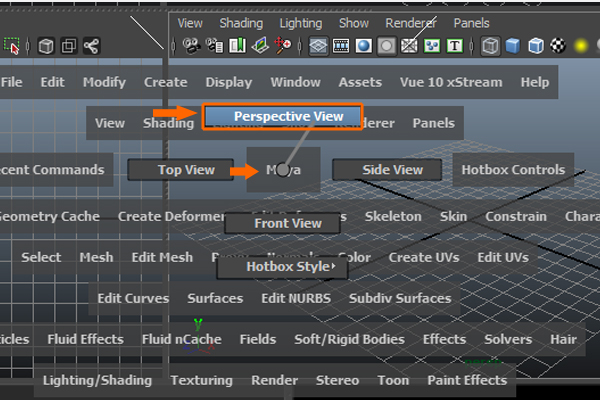Open the Help hotbox menu
The image size is (600, 400).
coord(535,82)
